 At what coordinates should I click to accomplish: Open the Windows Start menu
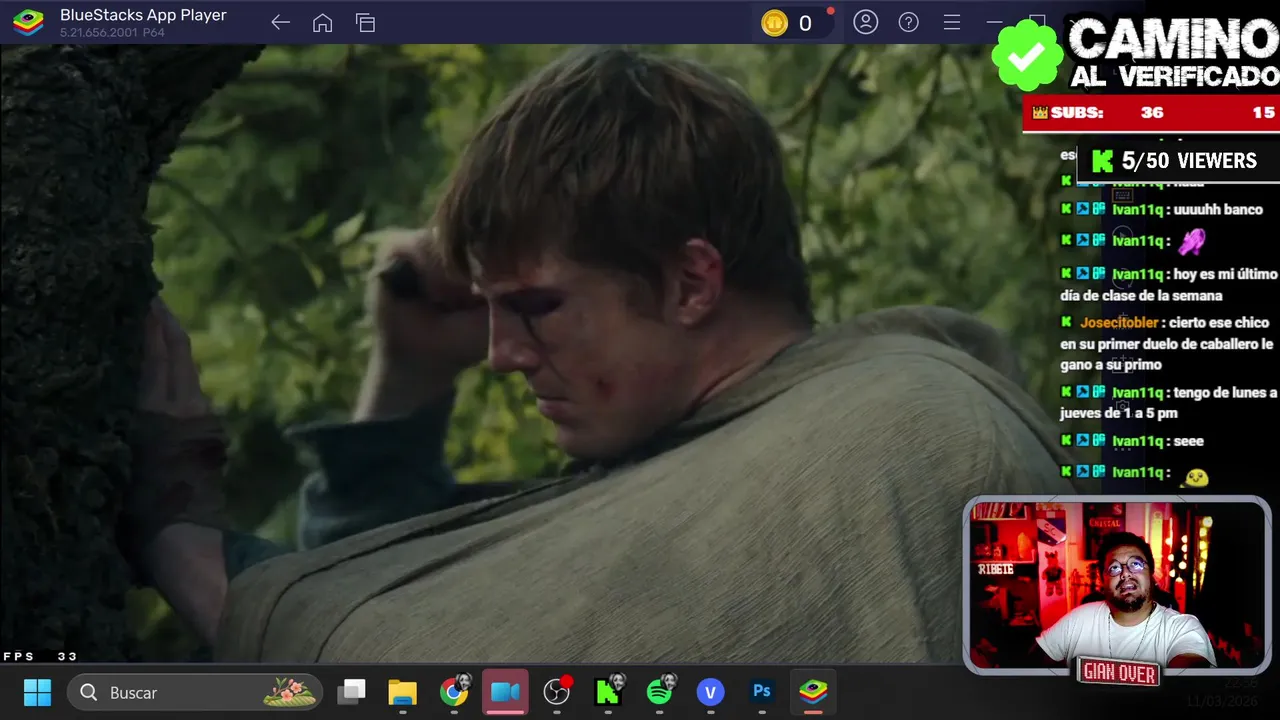[x=37, y=692]
